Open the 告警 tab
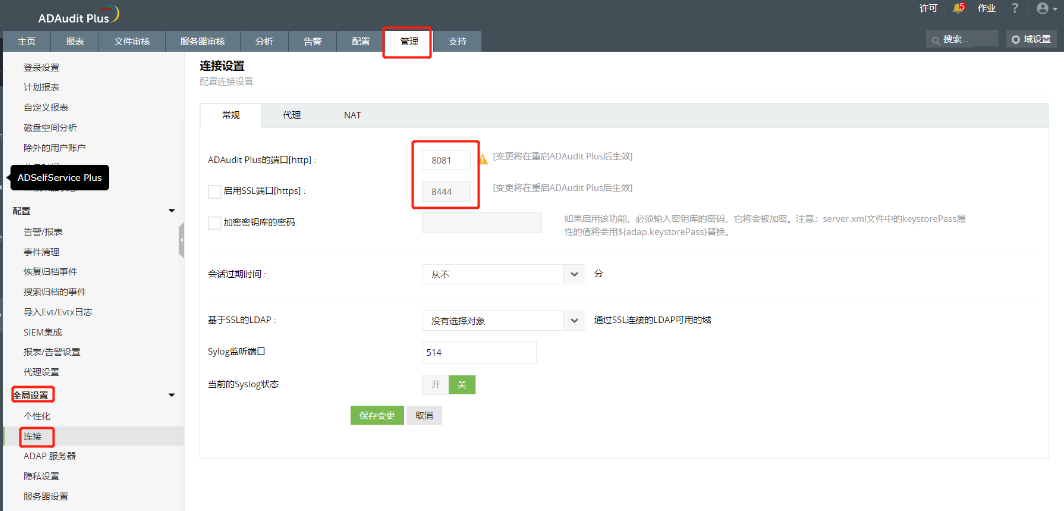The height and width of the screenshot is (511, 1064). point(313,41)
